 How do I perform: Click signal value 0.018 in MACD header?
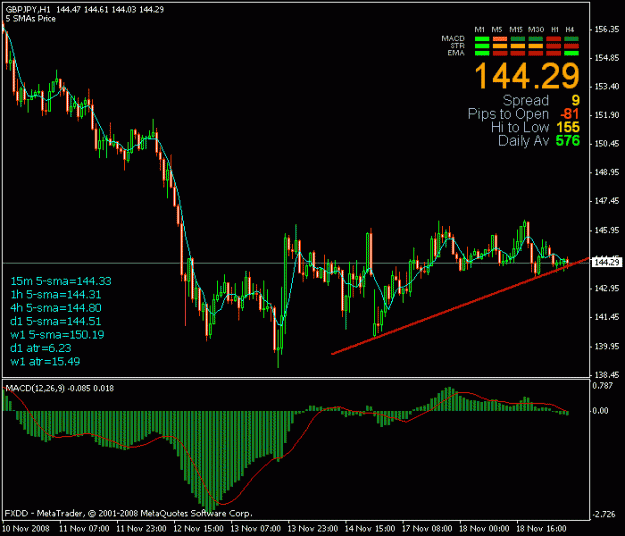[104, 388]
